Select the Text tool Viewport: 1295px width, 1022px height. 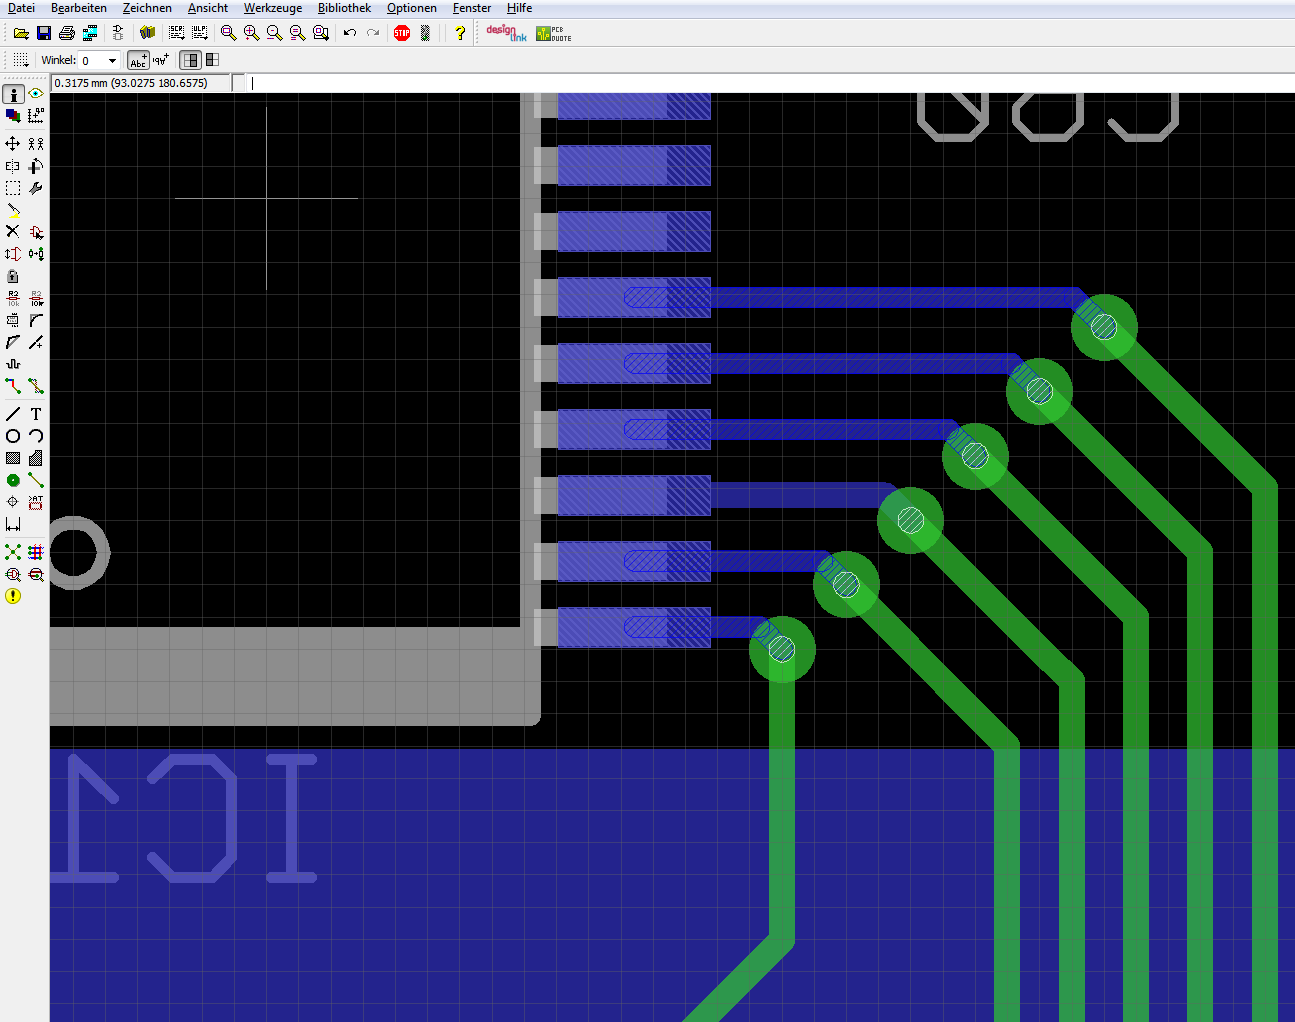click(36, 414)
